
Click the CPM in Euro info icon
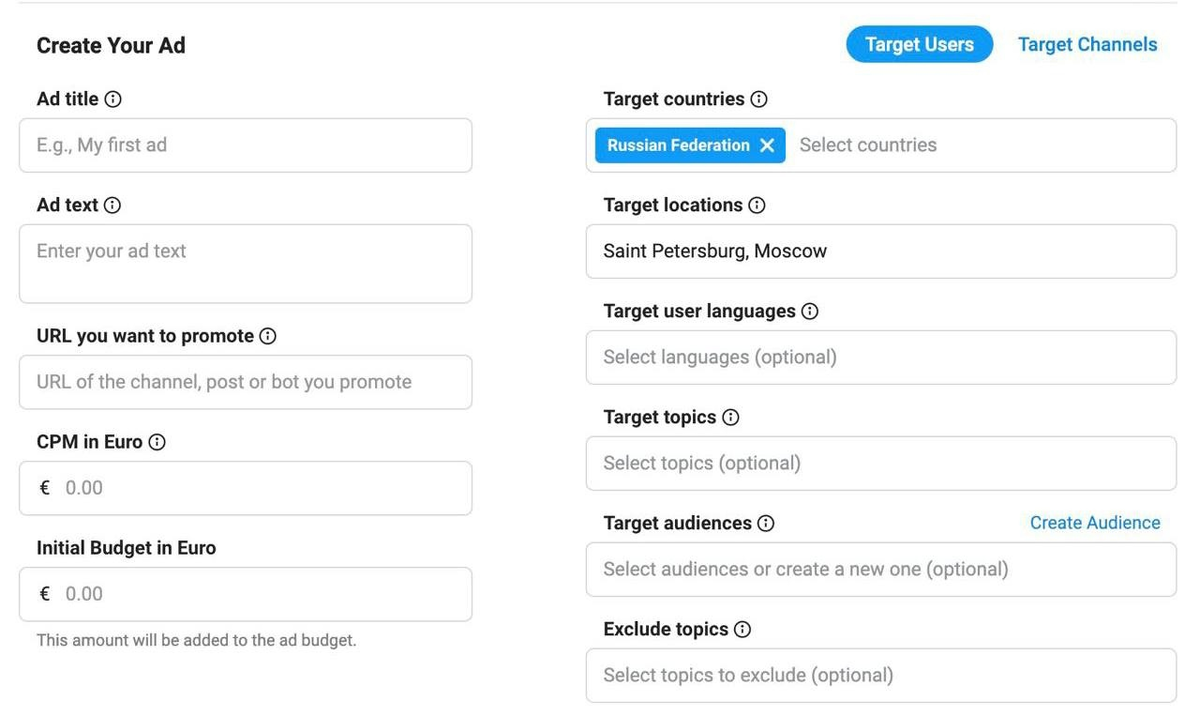(158, 442)
